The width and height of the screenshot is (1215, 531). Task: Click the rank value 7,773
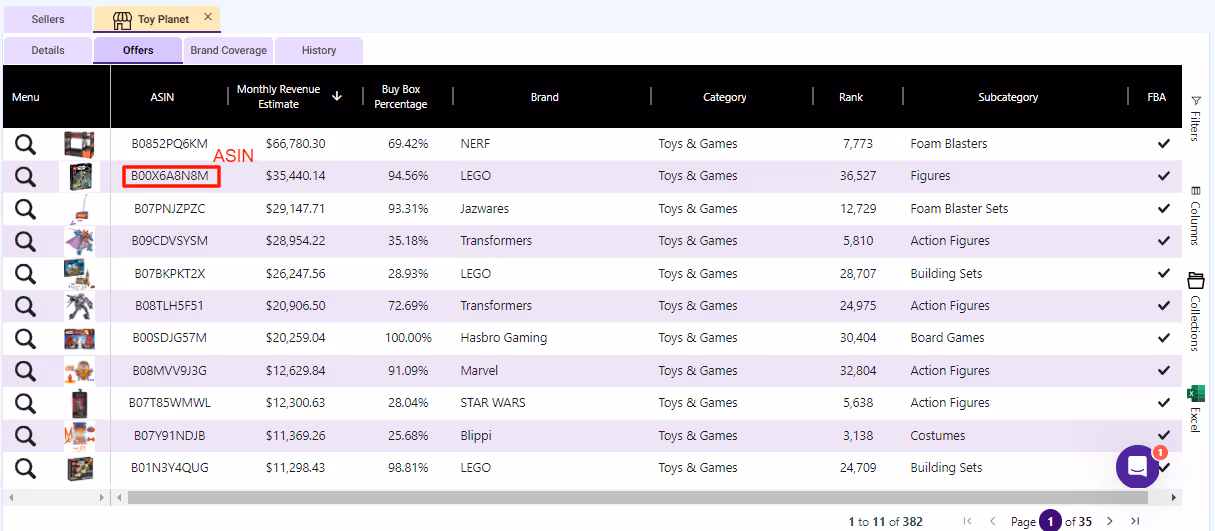pyautogui.click(x=858, y=144)
